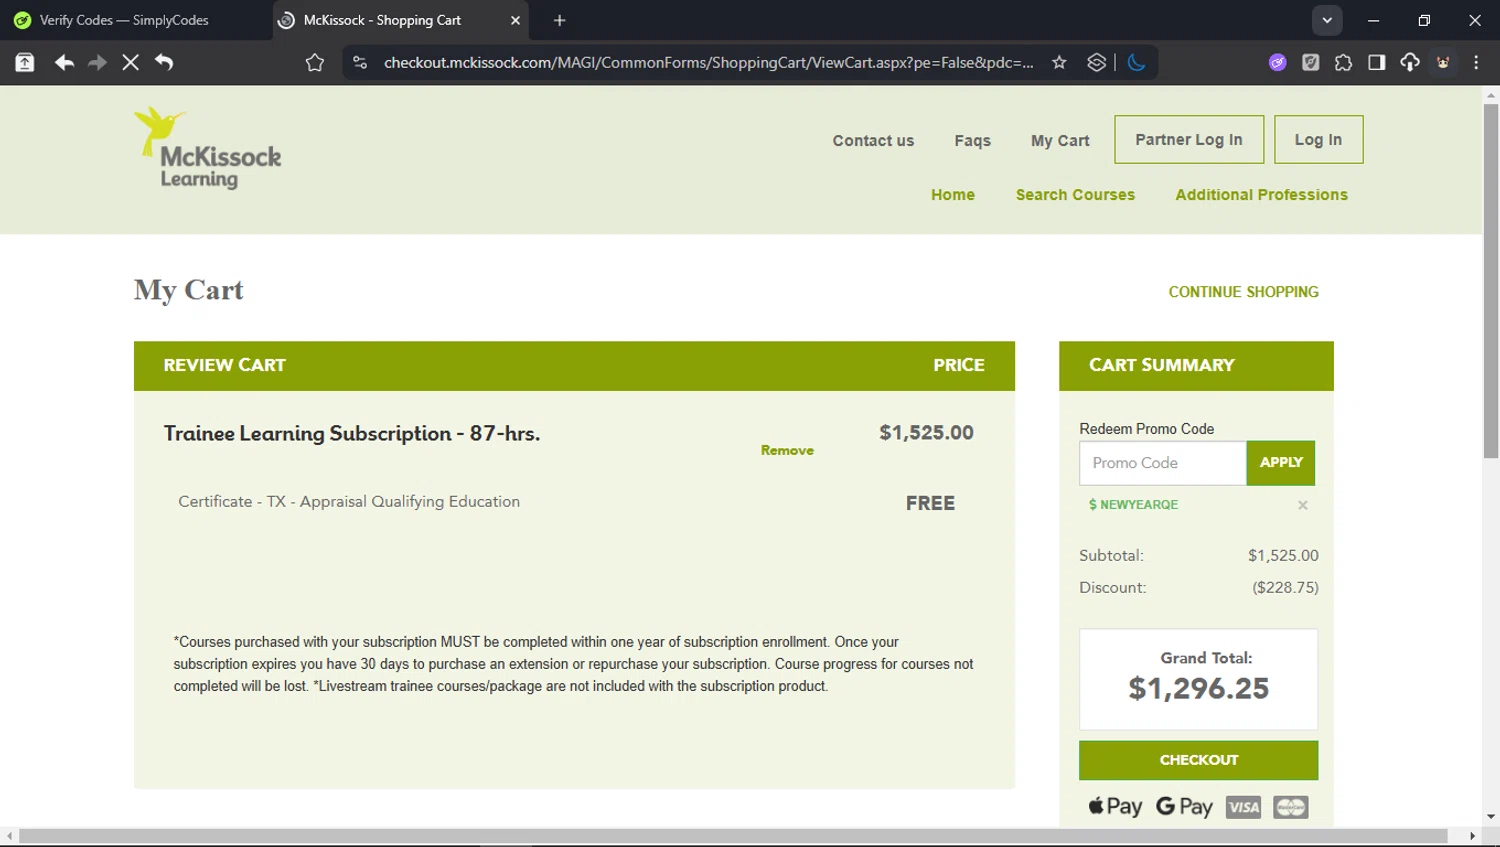This screenshot has height=847, width=1500.
Task: Select the McKissock - Shopping Cart tab
Action: [400, 20]
